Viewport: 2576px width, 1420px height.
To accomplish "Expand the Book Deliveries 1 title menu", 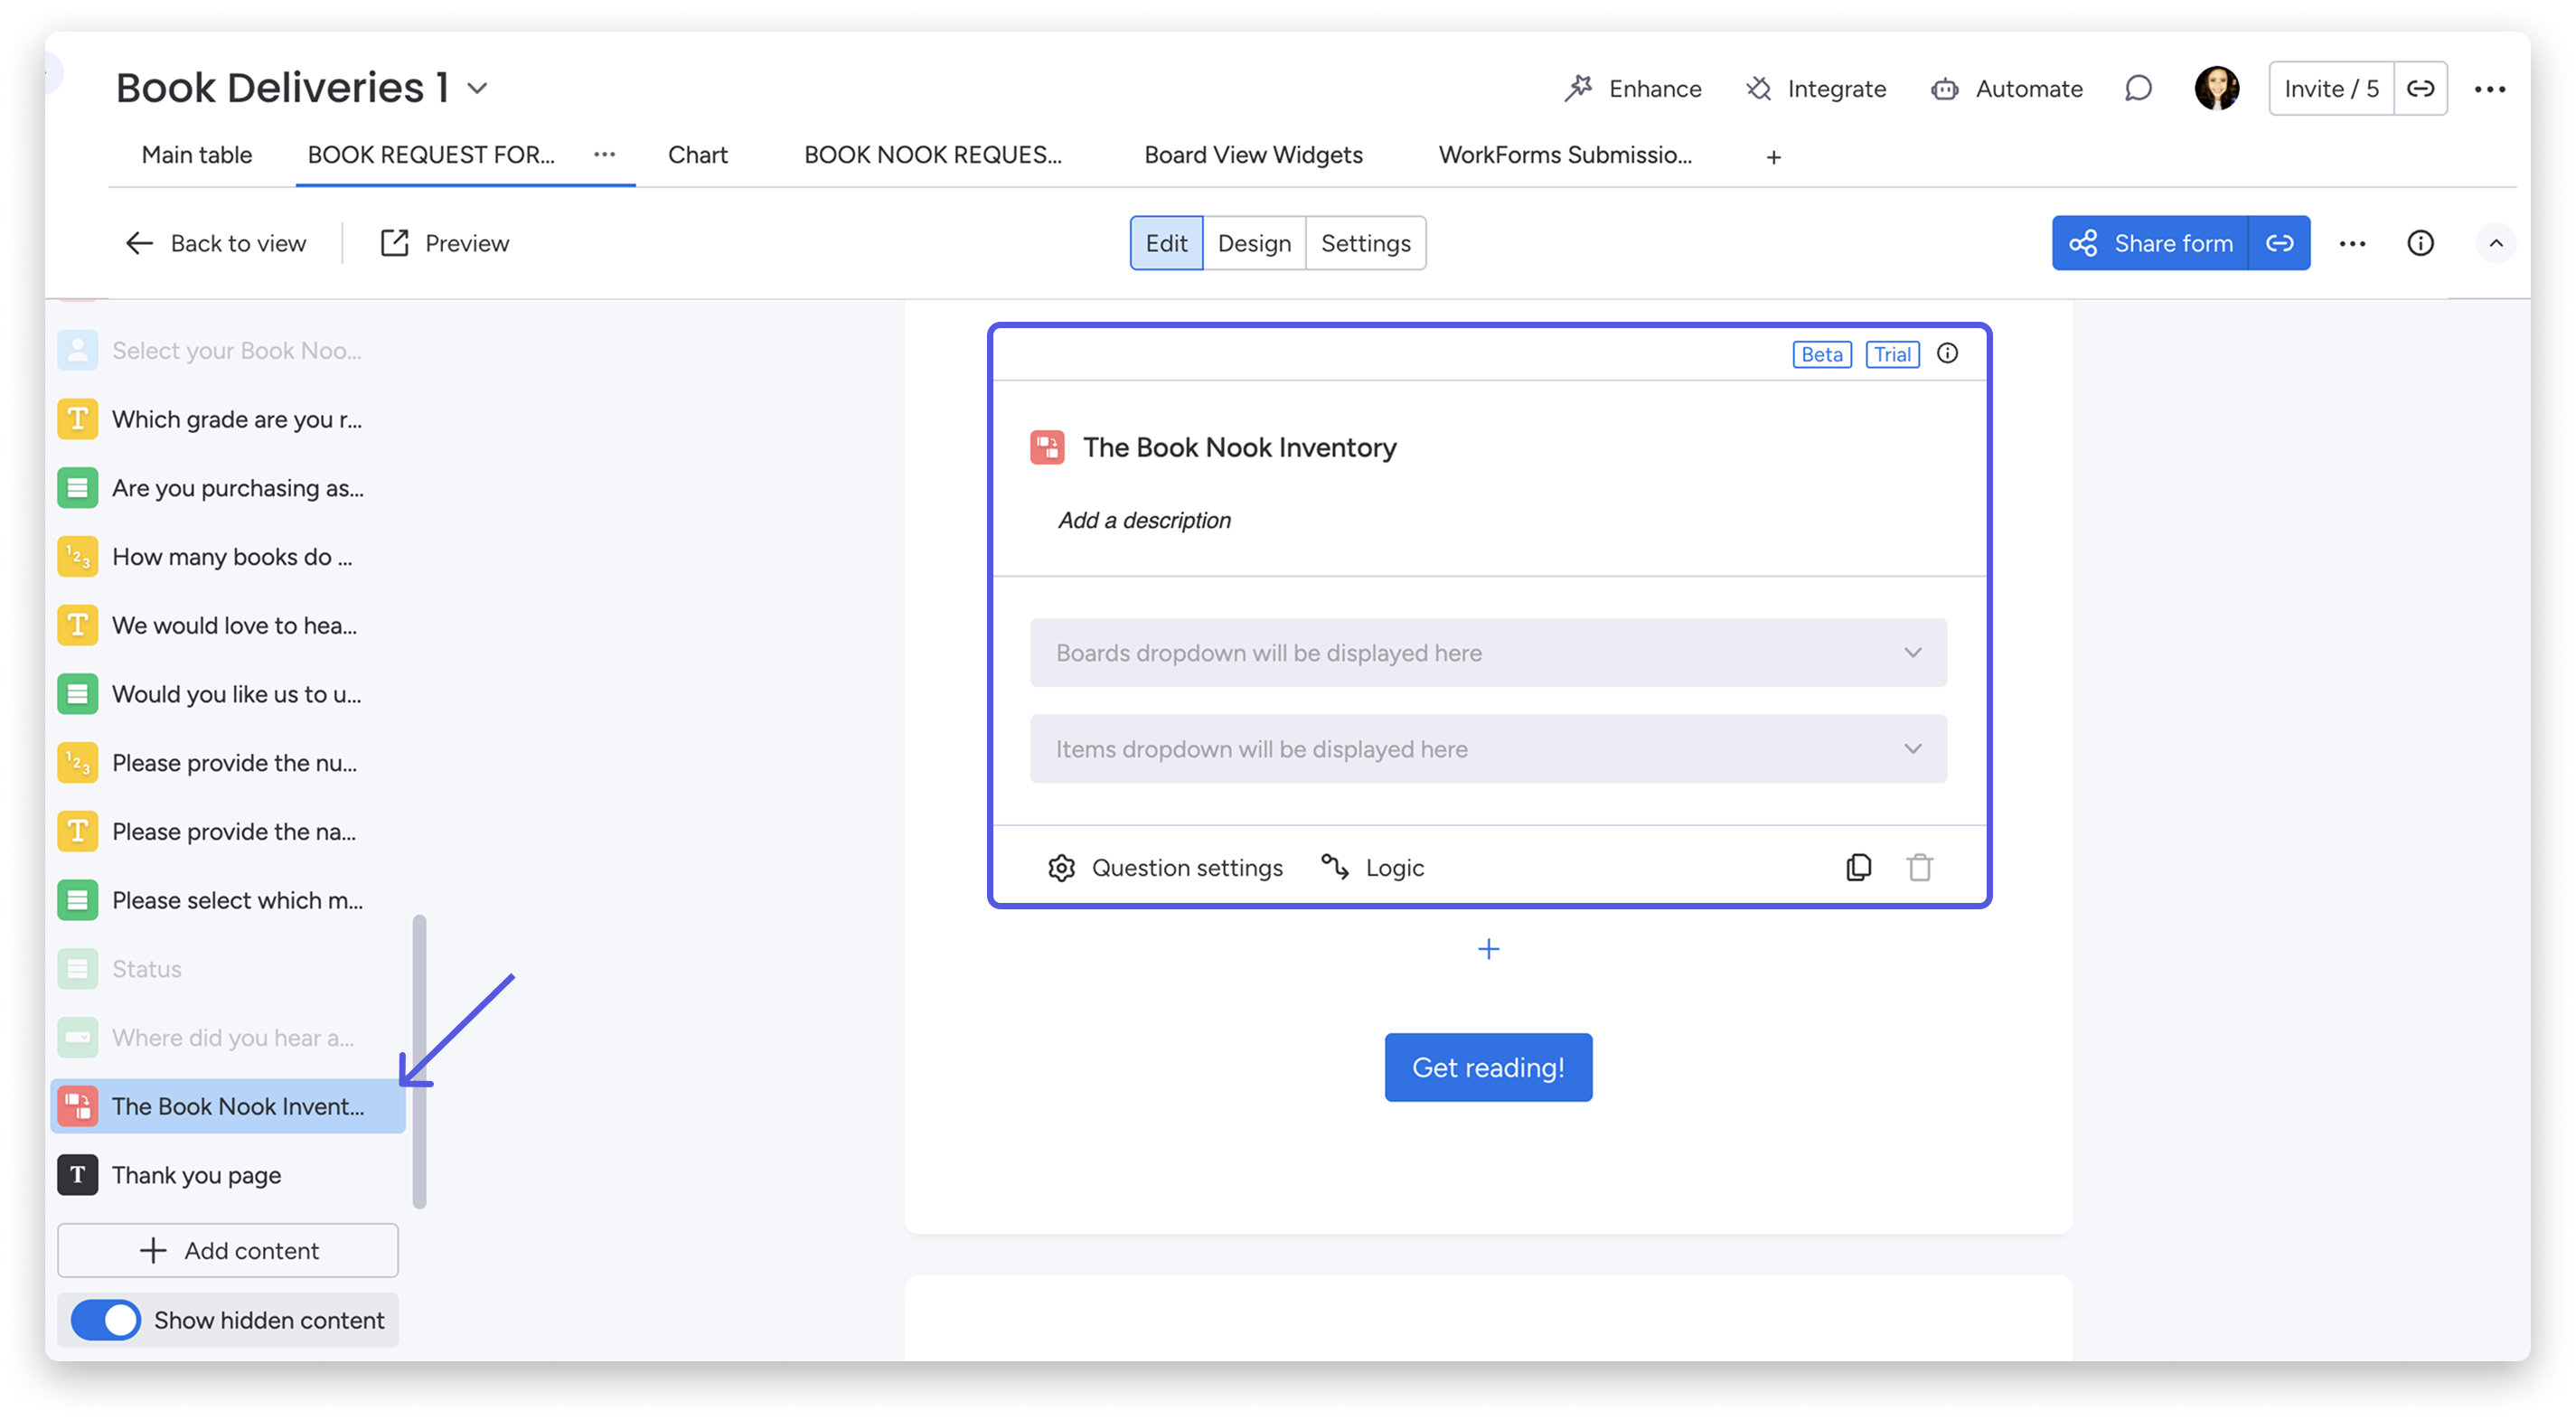I will point(477,88).
